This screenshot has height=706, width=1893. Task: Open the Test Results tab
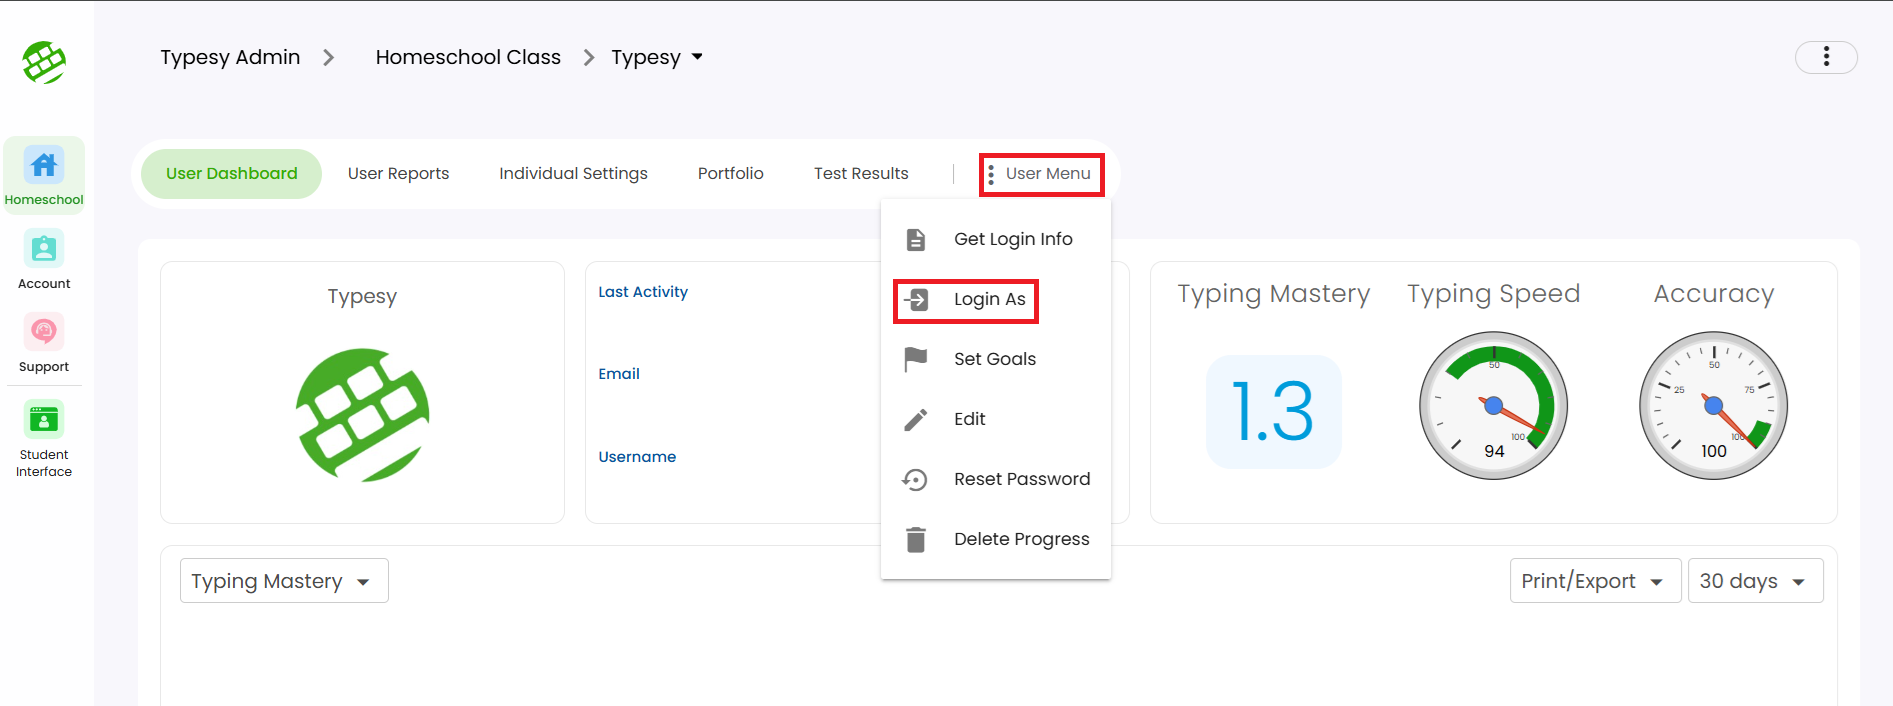tap(861, 174)
